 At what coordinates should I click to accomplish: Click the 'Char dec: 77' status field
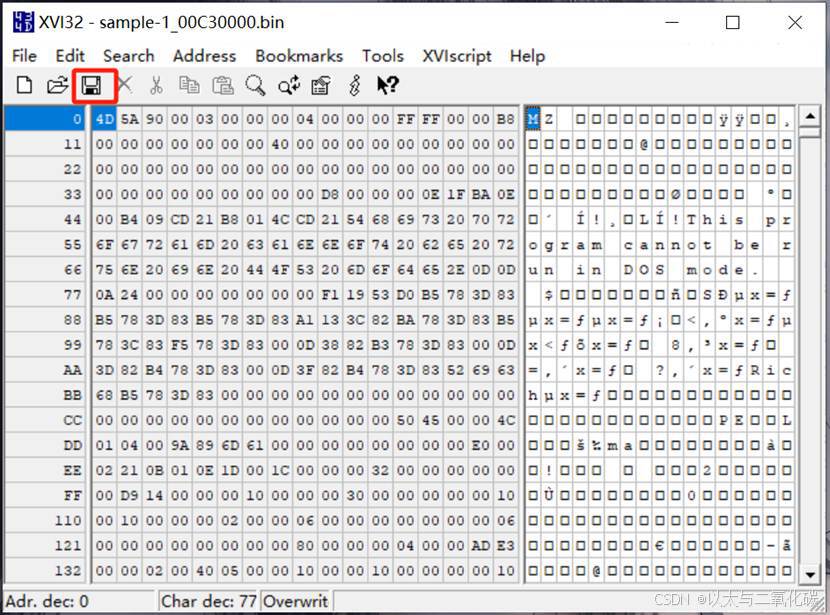pos(209,601)
